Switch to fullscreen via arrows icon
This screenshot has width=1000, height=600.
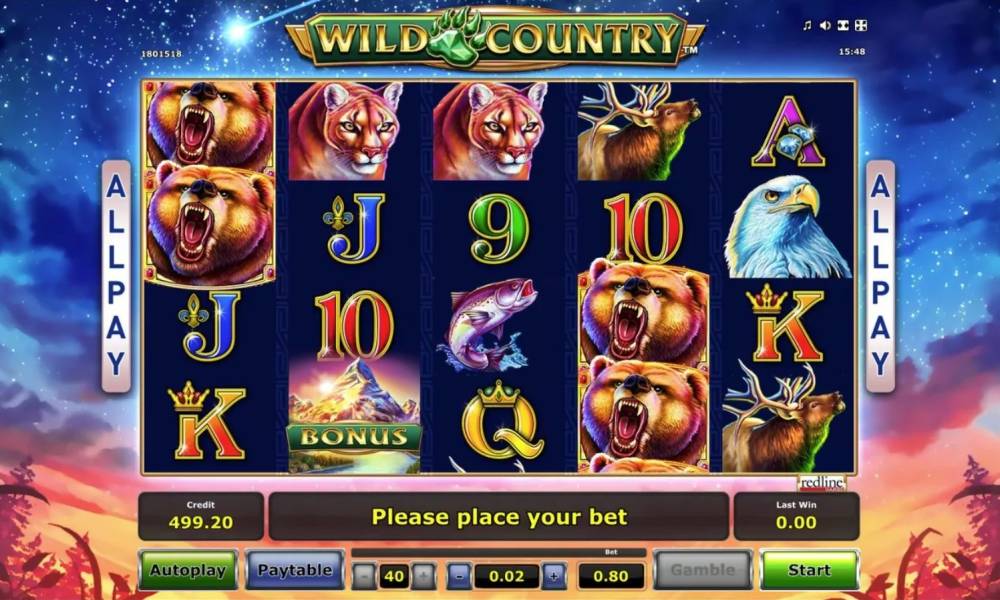pyautogui.click(x=861, y=25)
